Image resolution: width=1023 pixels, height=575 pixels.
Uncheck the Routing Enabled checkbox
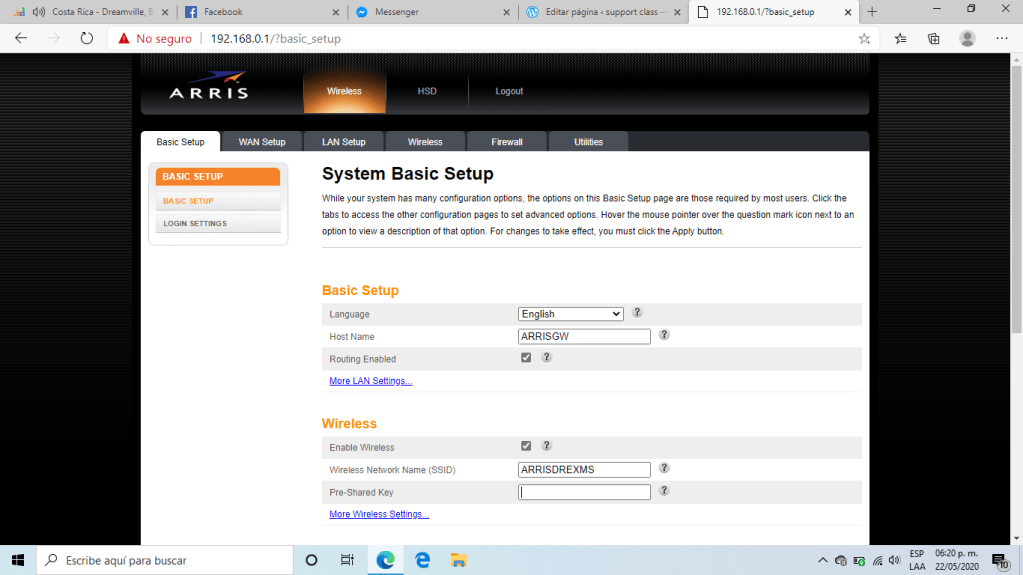[526, 358]
